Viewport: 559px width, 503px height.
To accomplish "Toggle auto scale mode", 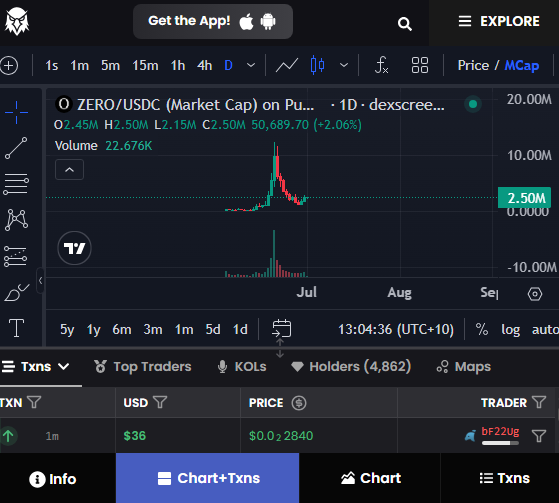I will pos(545,329).
